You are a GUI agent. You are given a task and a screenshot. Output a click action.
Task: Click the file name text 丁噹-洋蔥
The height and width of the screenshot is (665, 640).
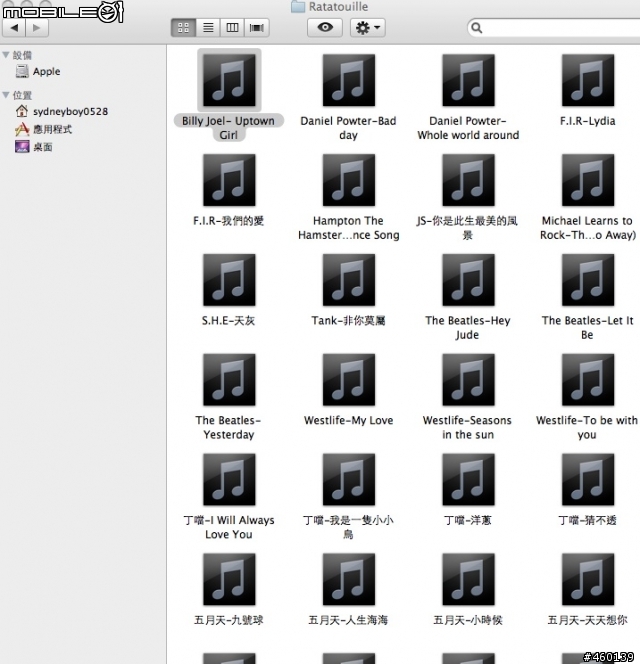point(468,520)
